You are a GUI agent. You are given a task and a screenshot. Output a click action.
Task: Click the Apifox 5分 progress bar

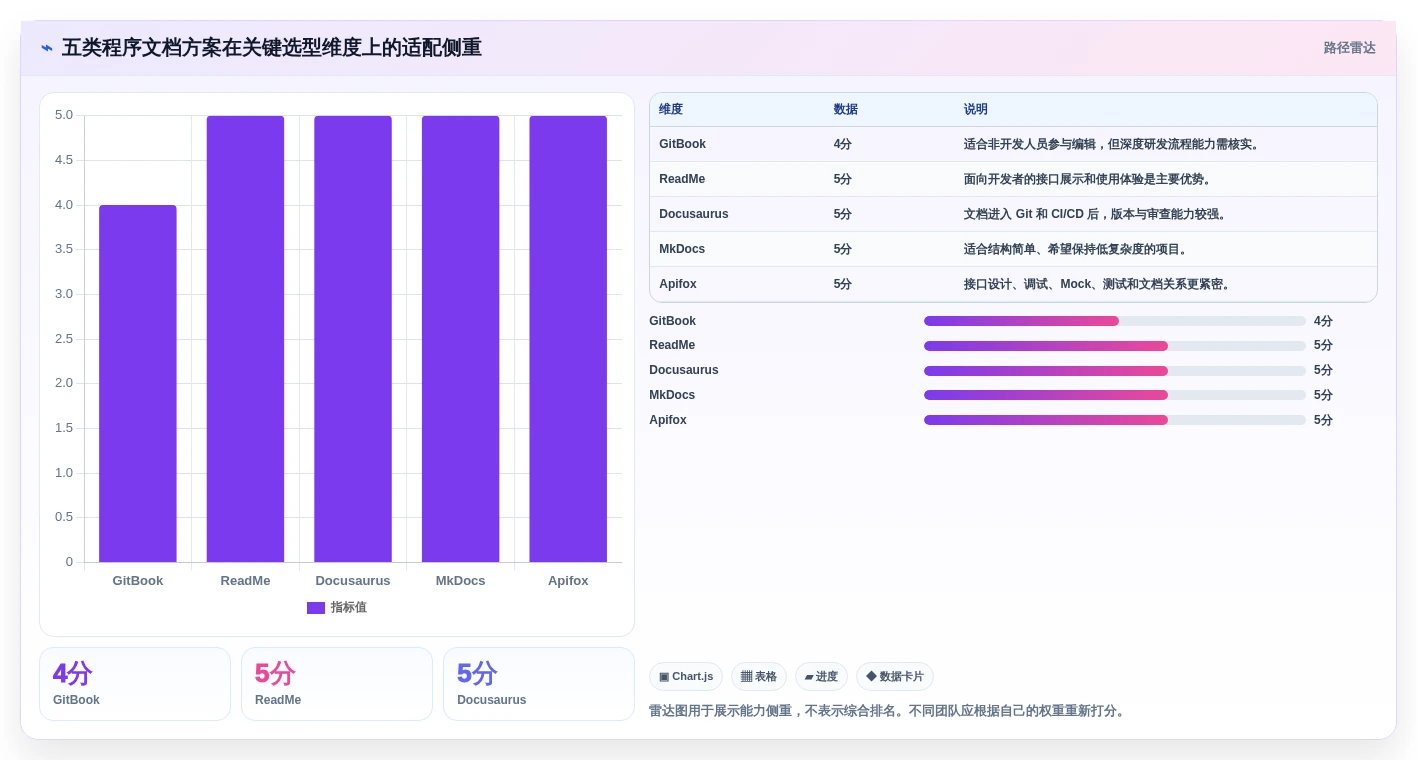coord(1115,420)
